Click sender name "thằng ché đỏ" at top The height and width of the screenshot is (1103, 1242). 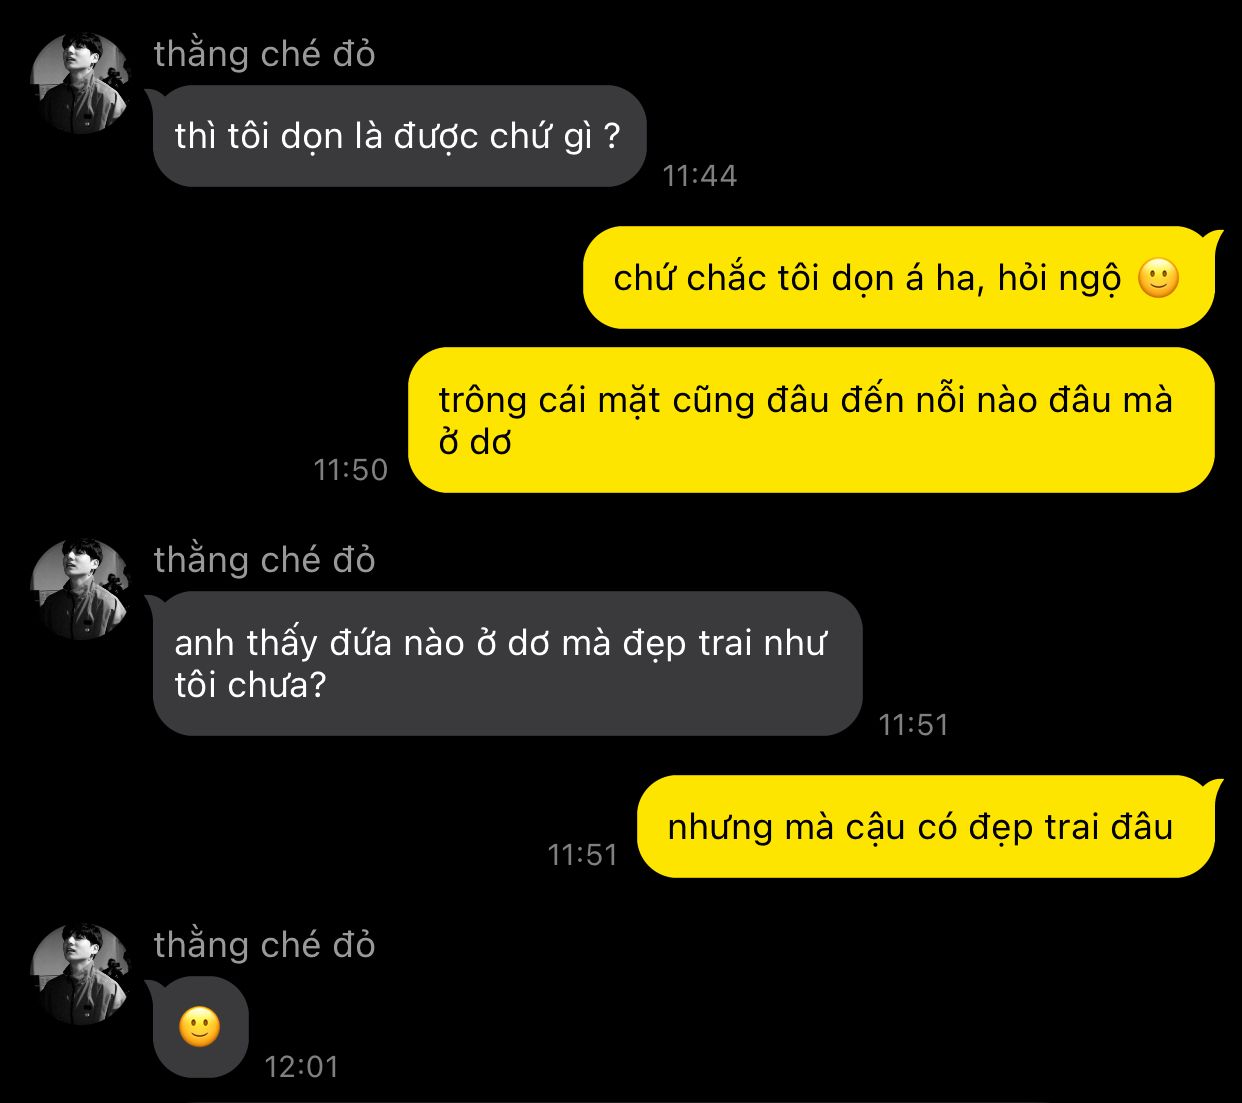pos(265,54)
